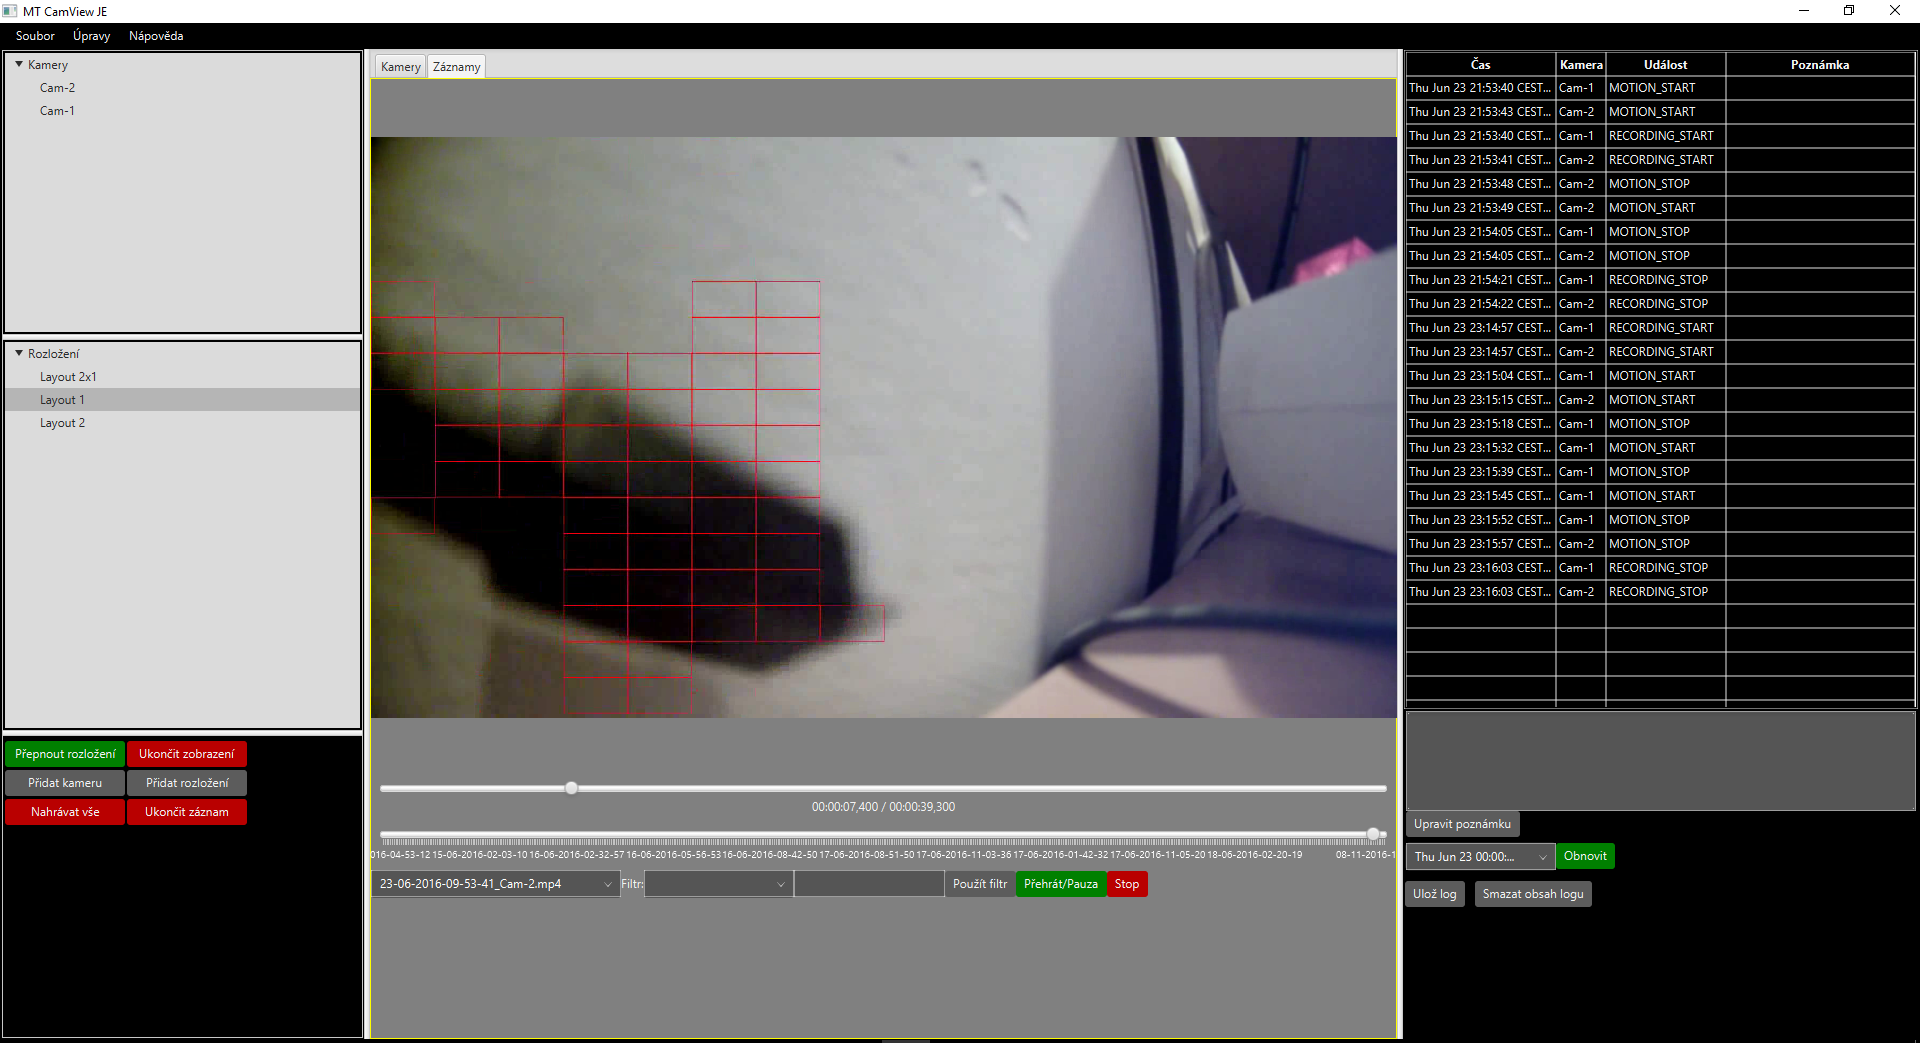Viewport: 1920px width, 1043px height.
Task: Open the Filtr combo box
Action: 780,884
